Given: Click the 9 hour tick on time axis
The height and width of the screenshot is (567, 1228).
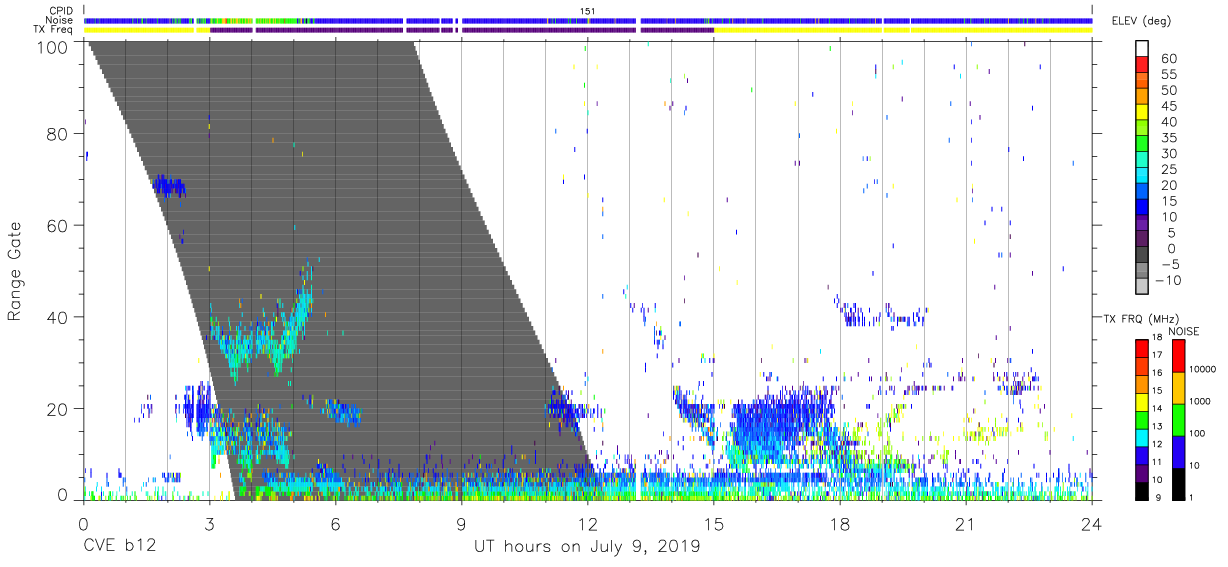Looking at the screenshot, I should pos(461,523).
